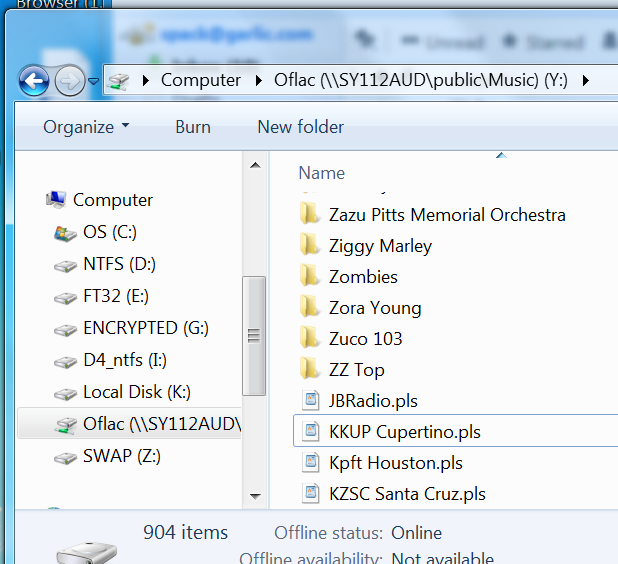Click the FT32 (E:) drive icon
The width and height of the screenshot is (618, 564).
65,298
